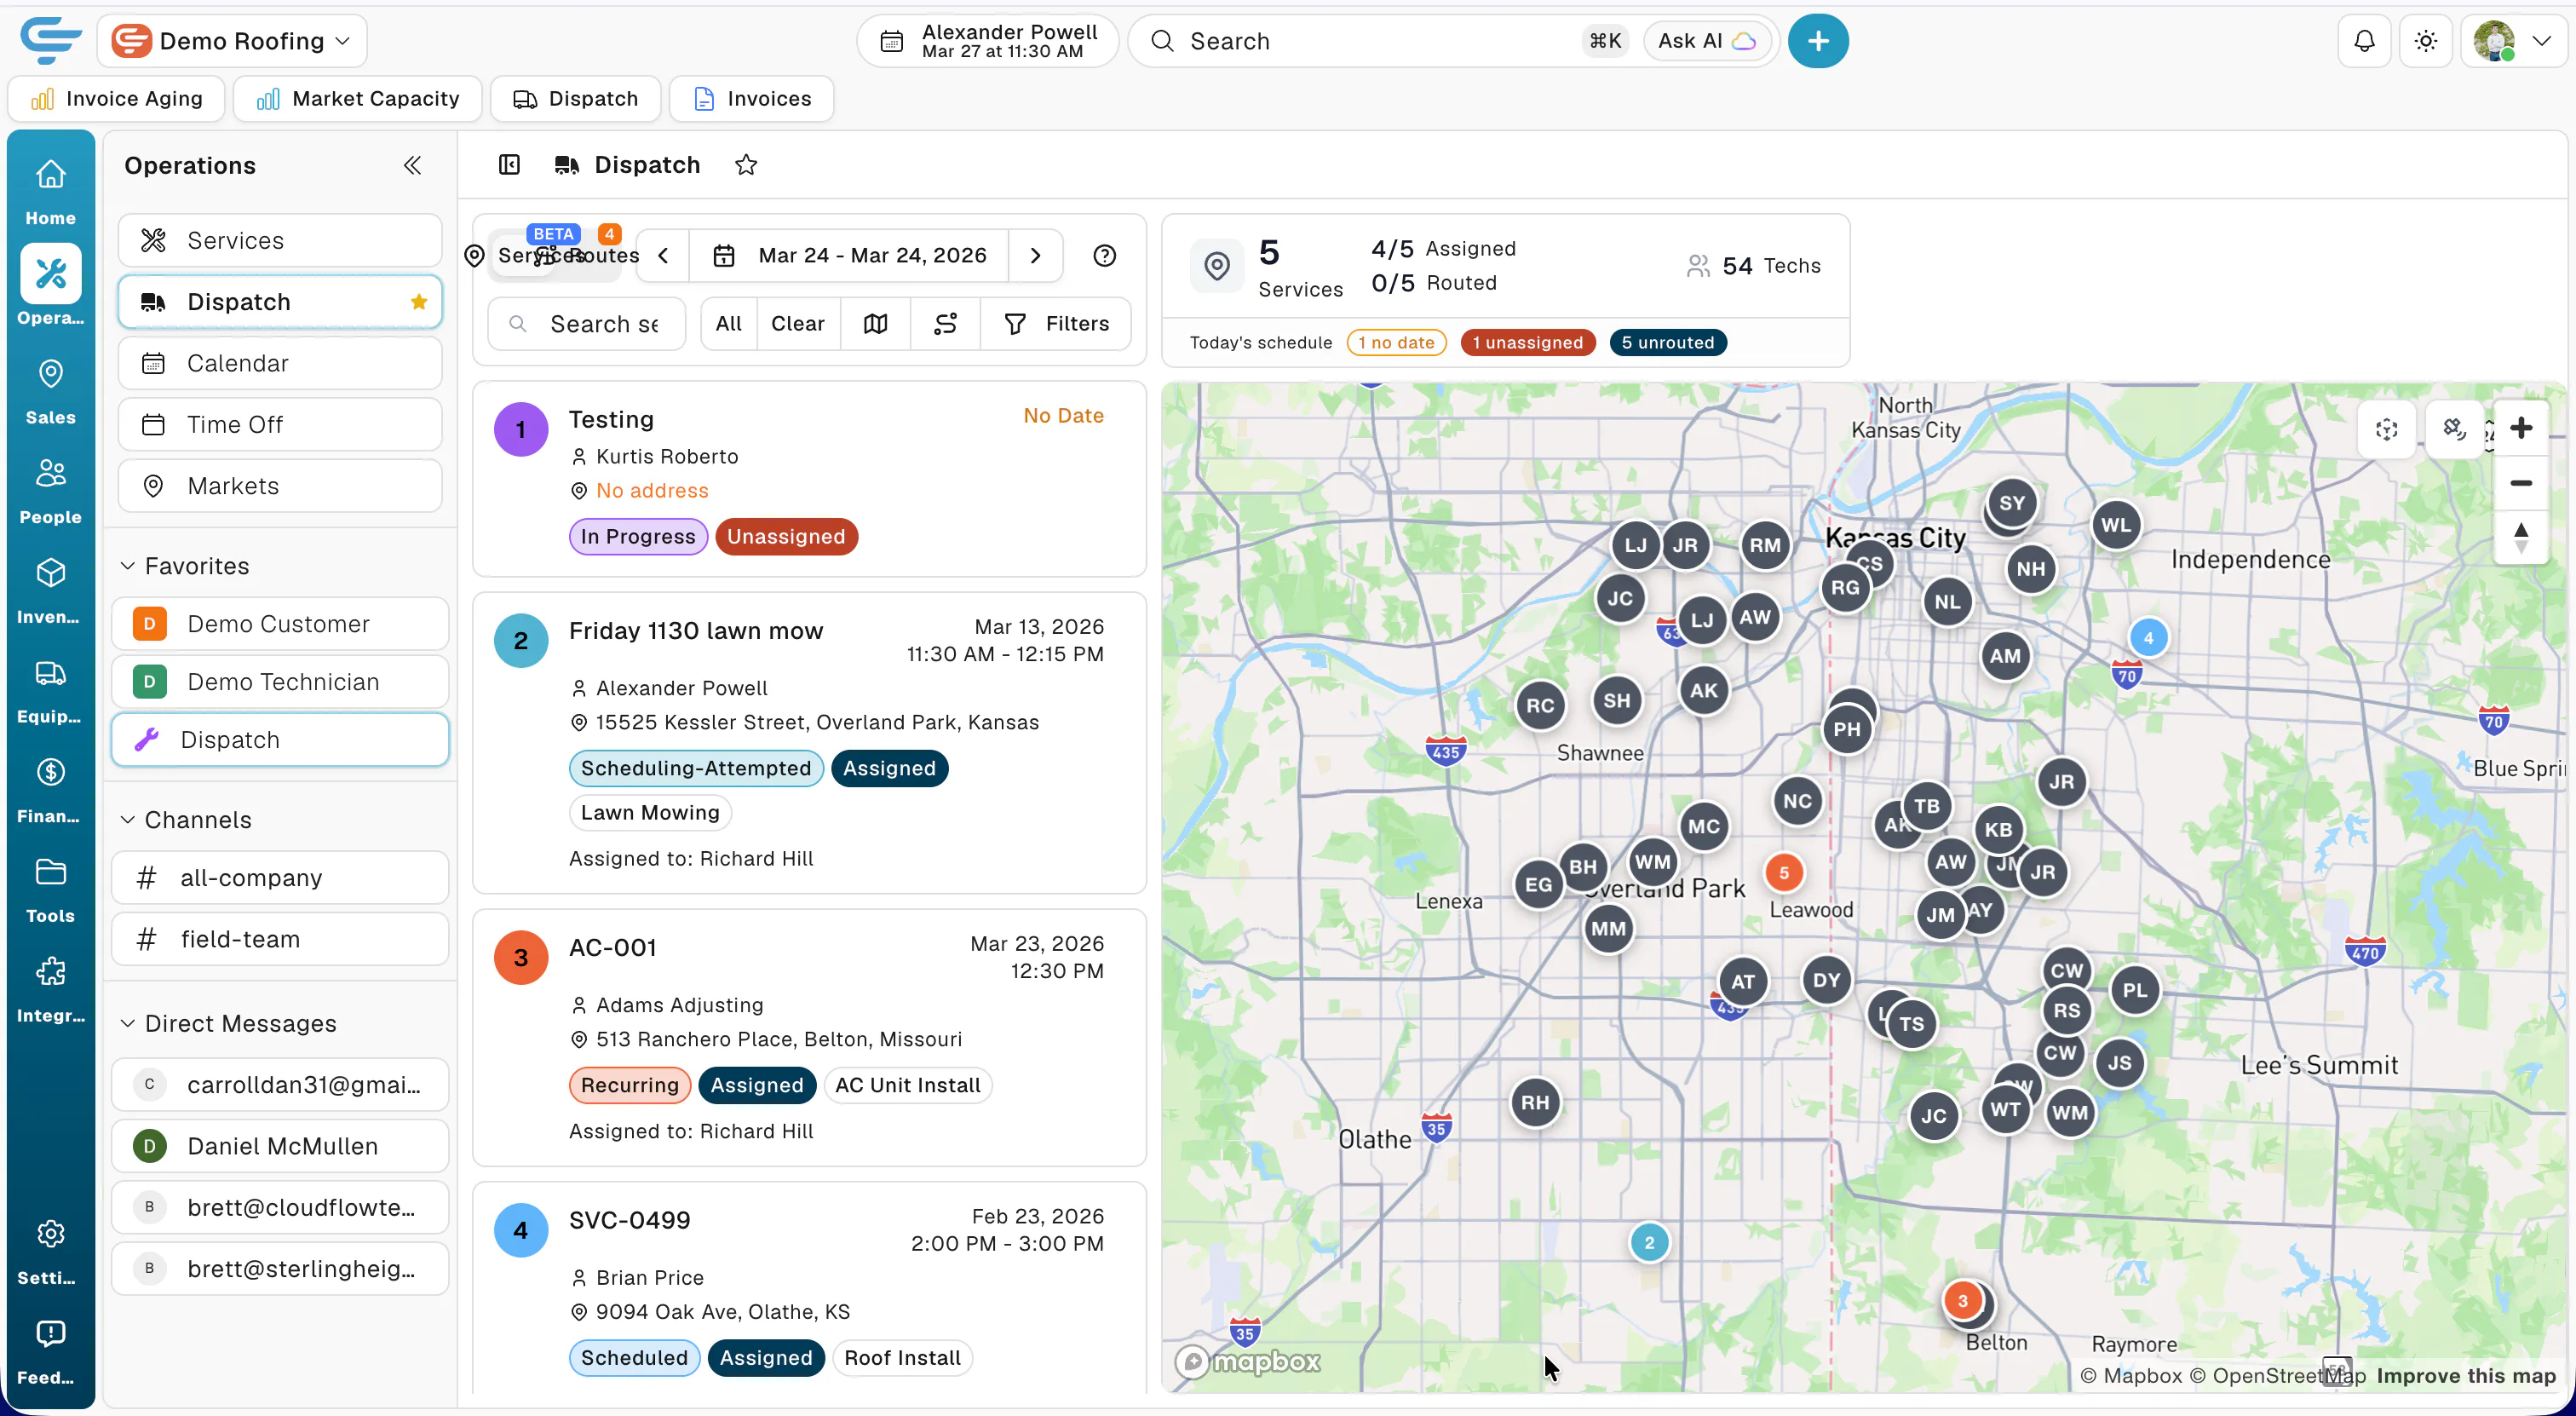This screenshot has width=2576, height=1416.
Task: Toggle the 1 no date schedule chip
Action: coord(1396,343)
